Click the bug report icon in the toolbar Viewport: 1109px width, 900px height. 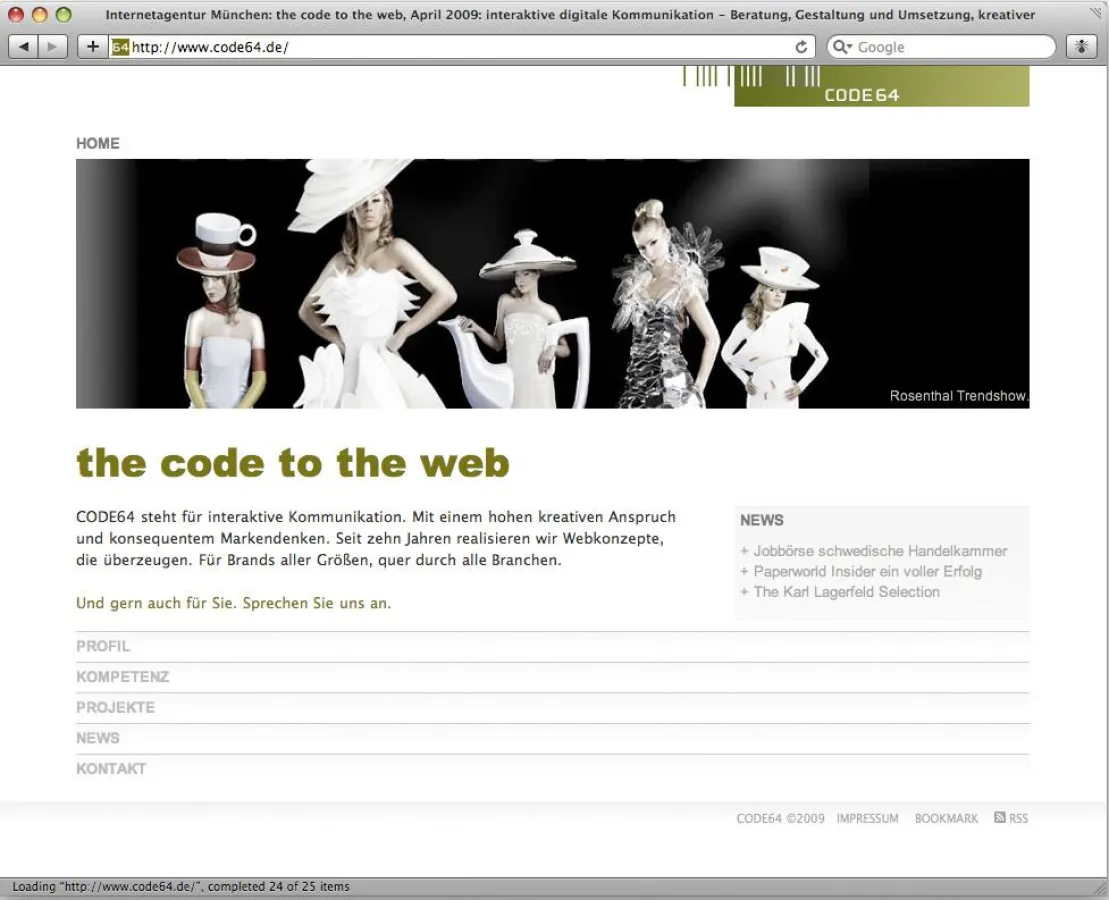(1080, 46)
